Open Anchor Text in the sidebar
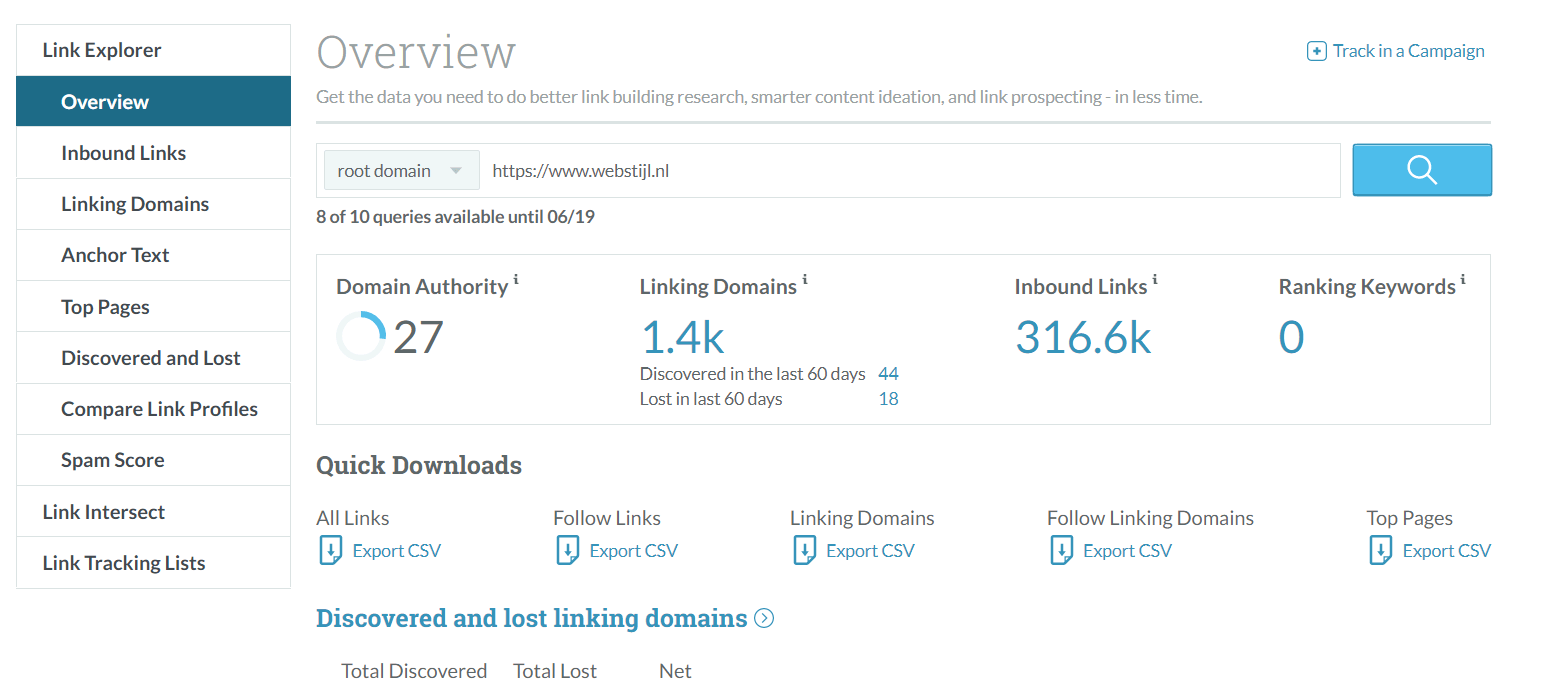Image resolution: width=1553 pixels, height=691 pixels. pos(153,255)
